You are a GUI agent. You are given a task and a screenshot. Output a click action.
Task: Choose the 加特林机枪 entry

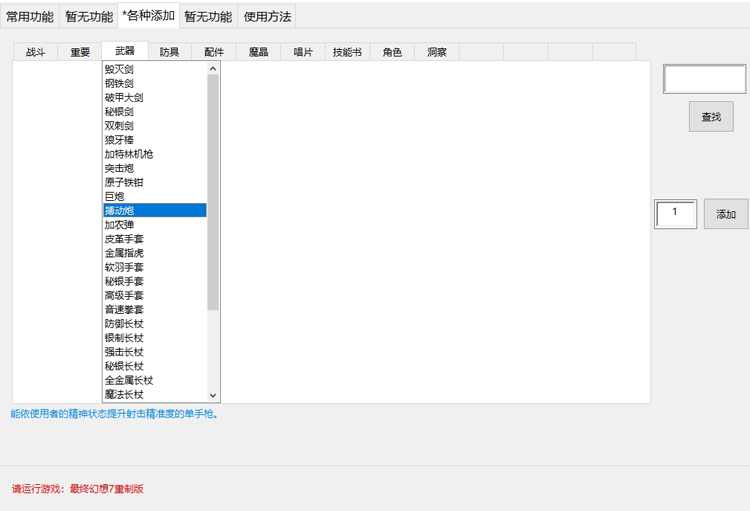[x=155, y=154]
